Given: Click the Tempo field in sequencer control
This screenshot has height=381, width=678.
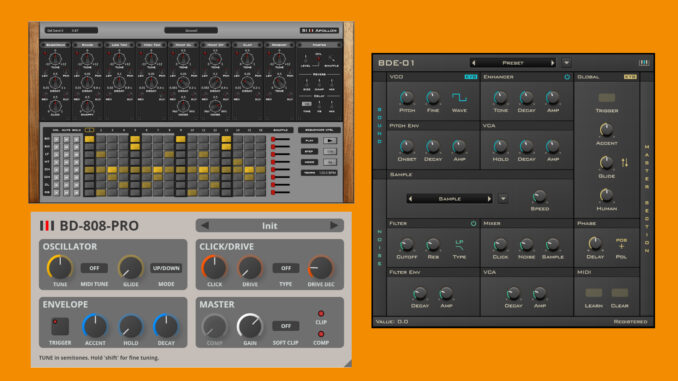Looking at the screenshot, I should click(x=320, y=173).
